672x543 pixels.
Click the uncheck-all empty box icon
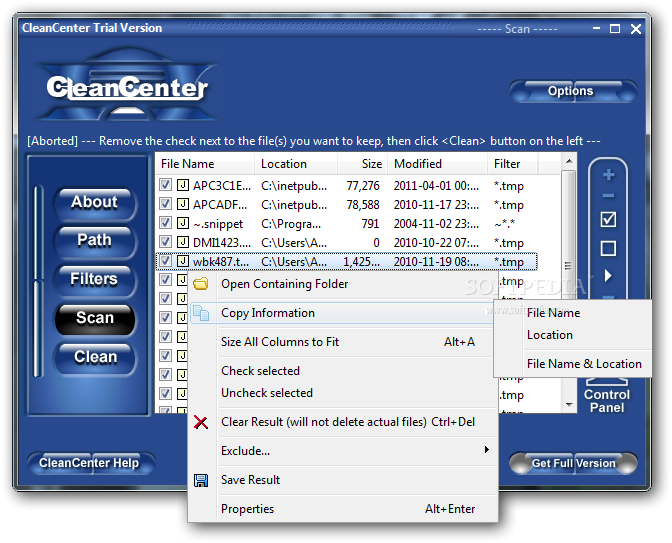[x=609, y=248]
